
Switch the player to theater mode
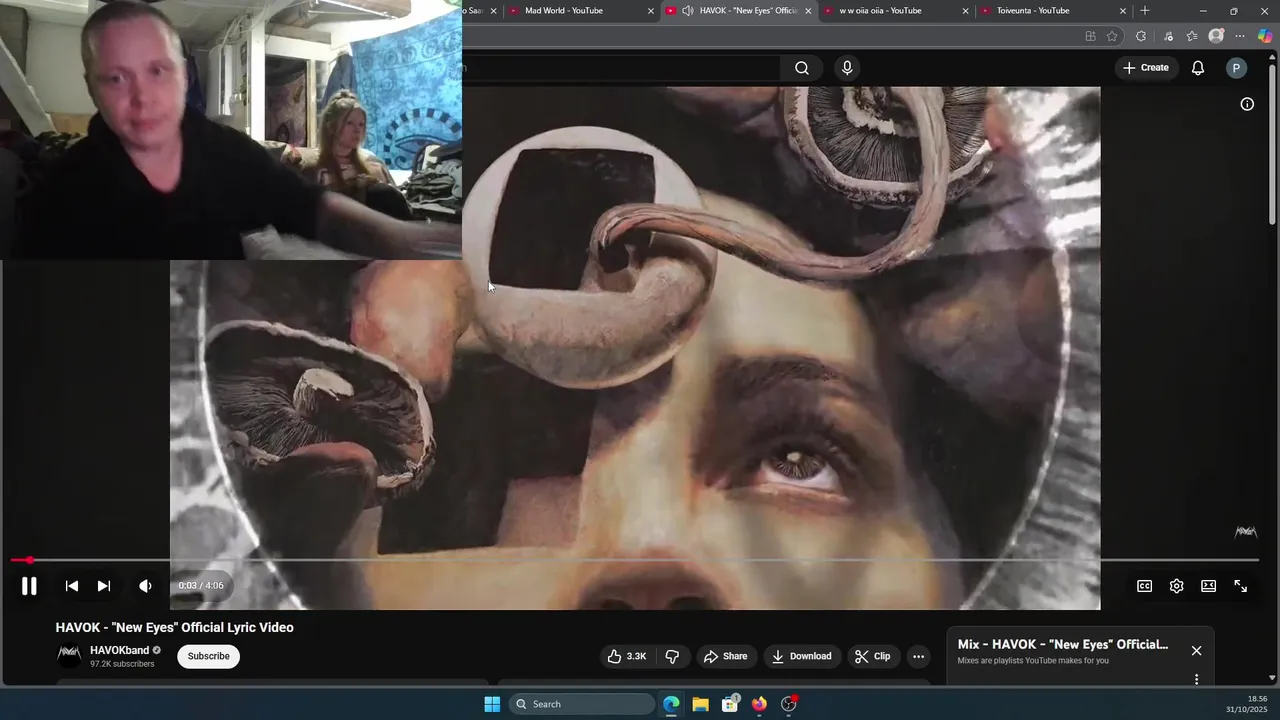(x=1208, y=586)
